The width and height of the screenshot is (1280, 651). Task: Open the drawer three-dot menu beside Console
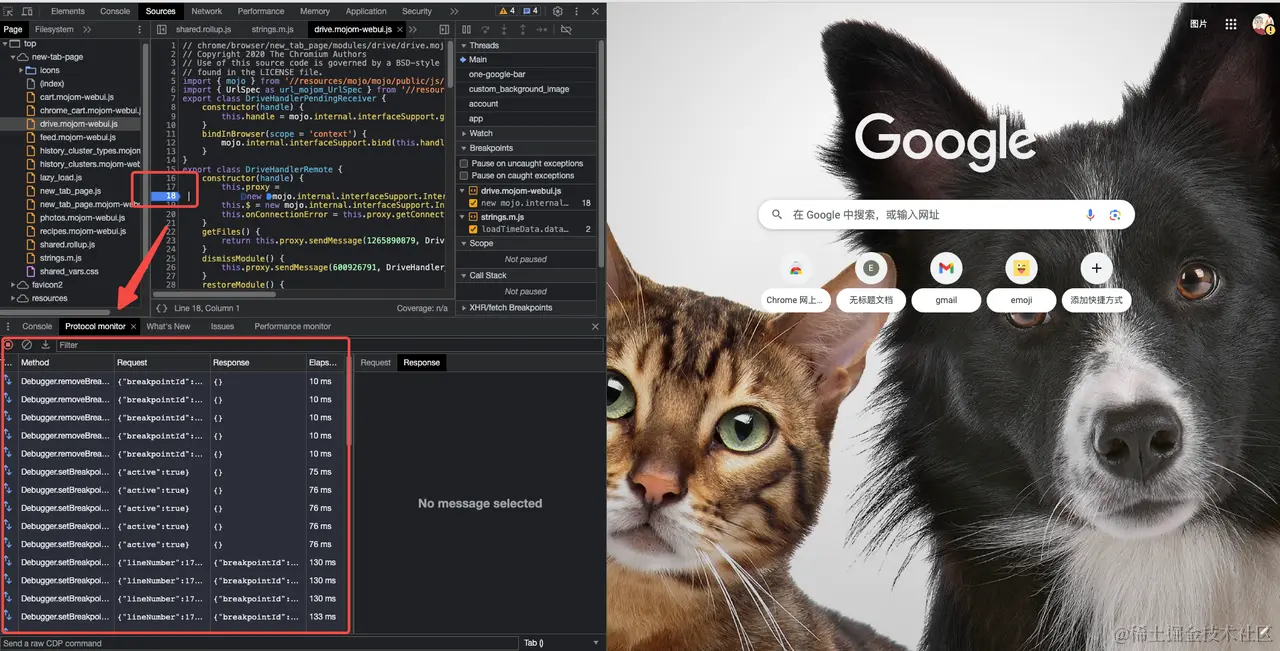9,326
